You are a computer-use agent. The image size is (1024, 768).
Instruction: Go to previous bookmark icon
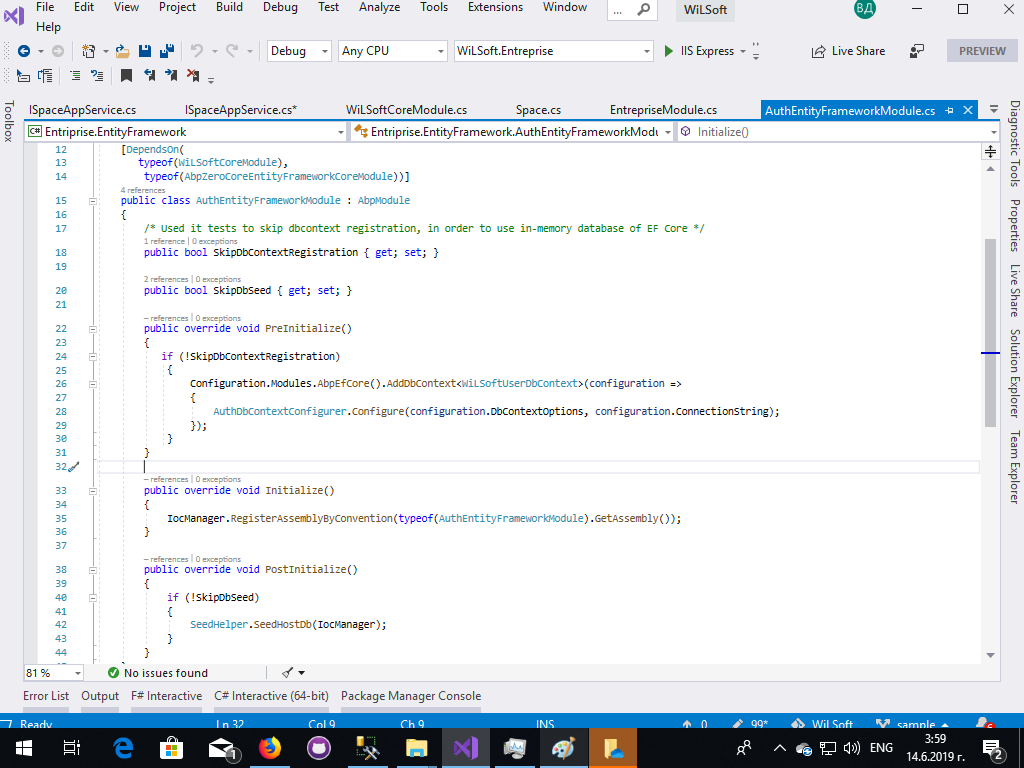(149, 76)
